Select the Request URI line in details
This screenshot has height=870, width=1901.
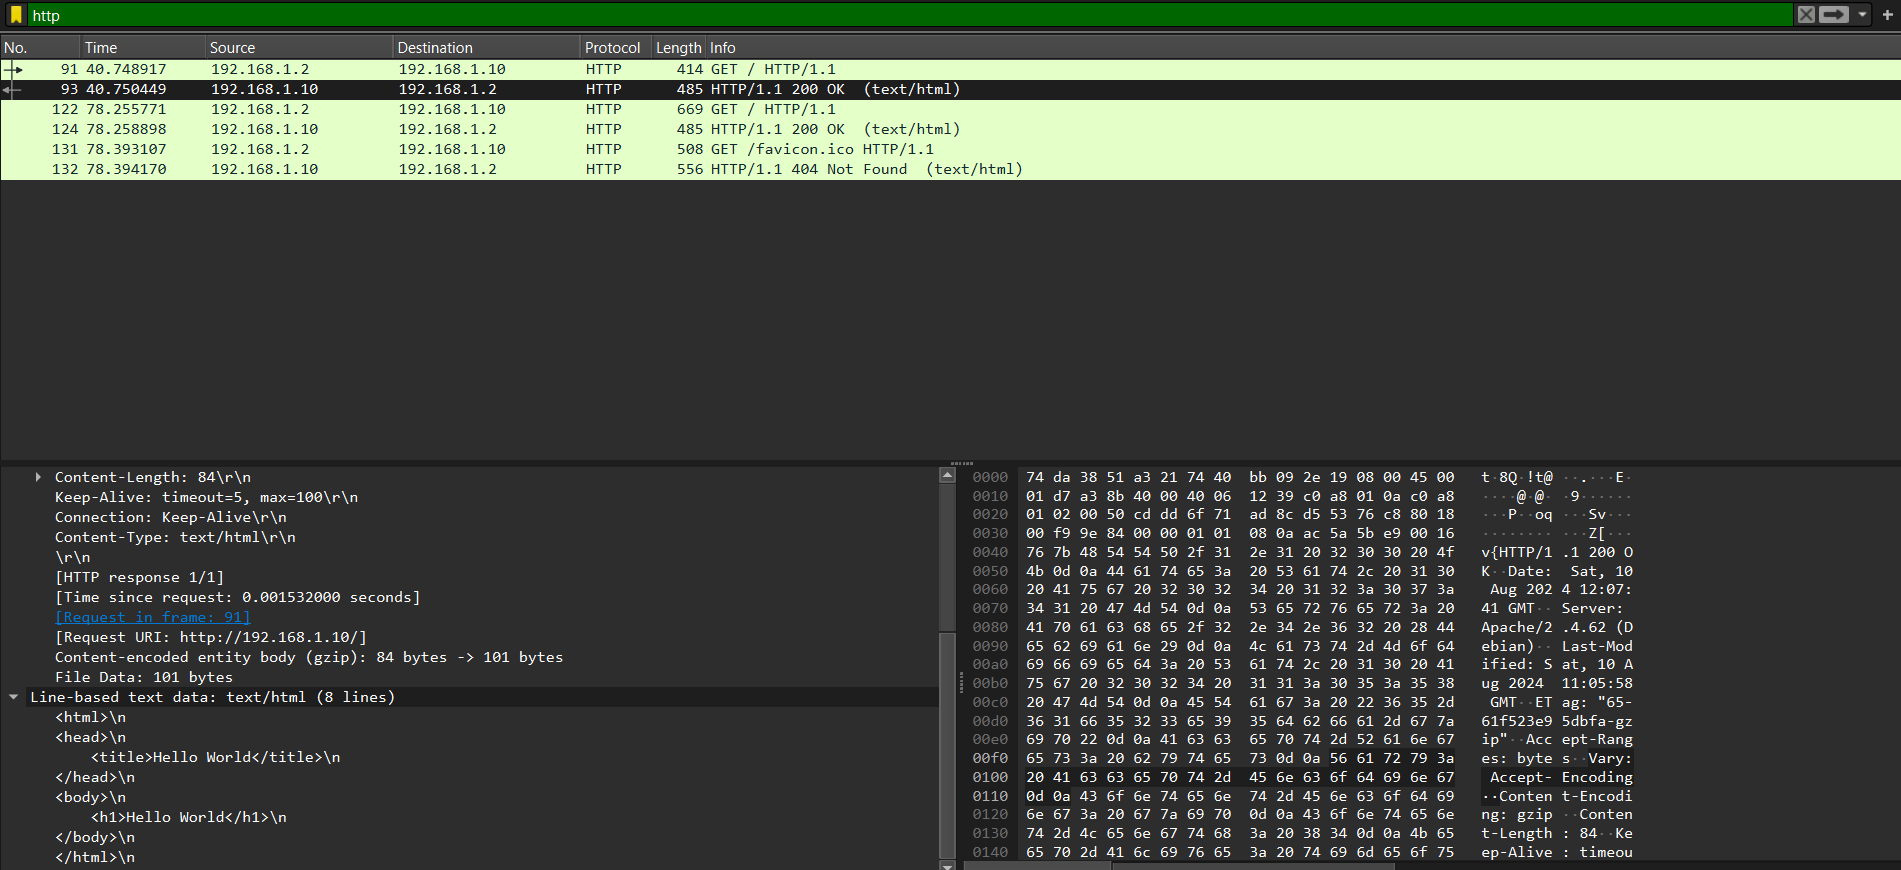point(211,637)
